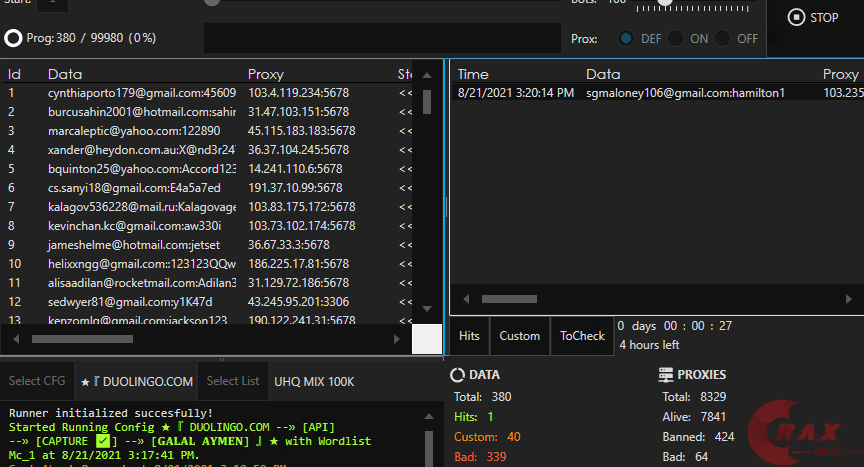Click the Select CFG button
This screenshot has height=467, width=864.
tap(37, 381)
